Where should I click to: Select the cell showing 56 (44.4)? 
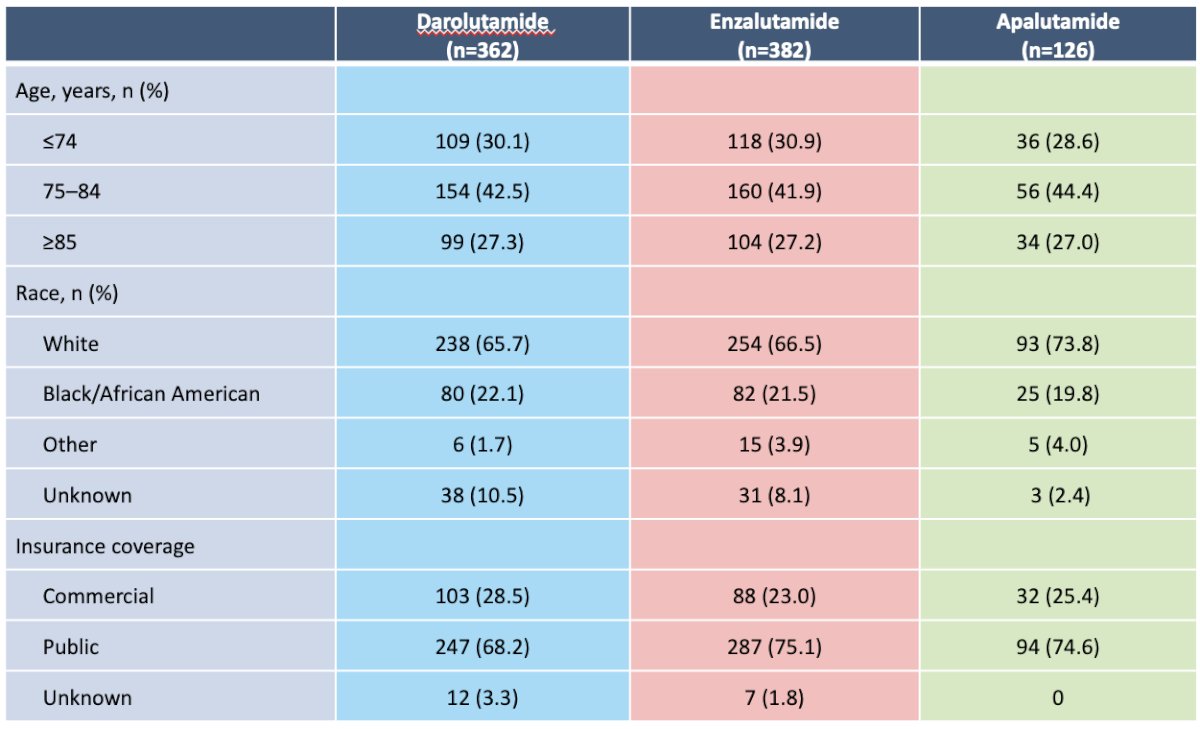(1058, 192)
